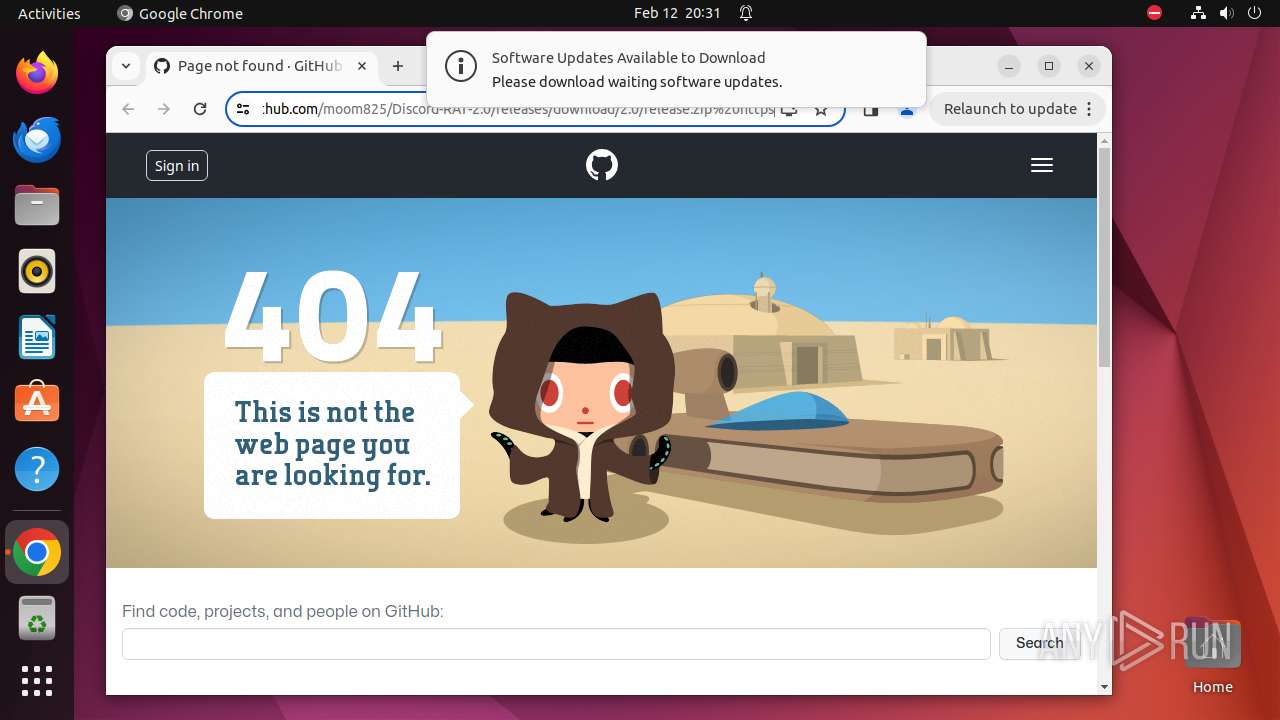Go back to previous page
Image resolution: width=1280 pixels, height=720 pixels.
128,109
